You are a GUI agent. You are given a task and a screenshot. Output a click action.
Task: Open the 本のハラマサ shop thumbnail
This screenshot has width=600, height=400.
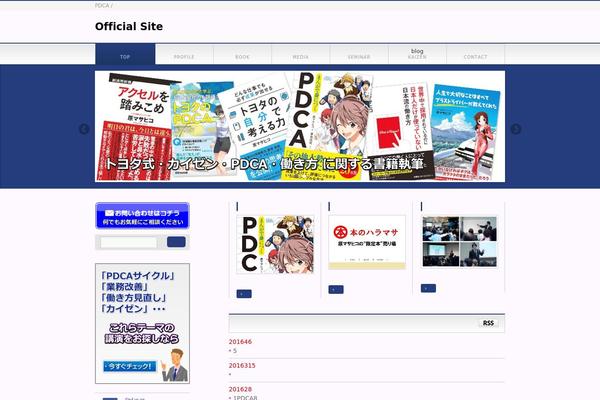coord(367,242)
